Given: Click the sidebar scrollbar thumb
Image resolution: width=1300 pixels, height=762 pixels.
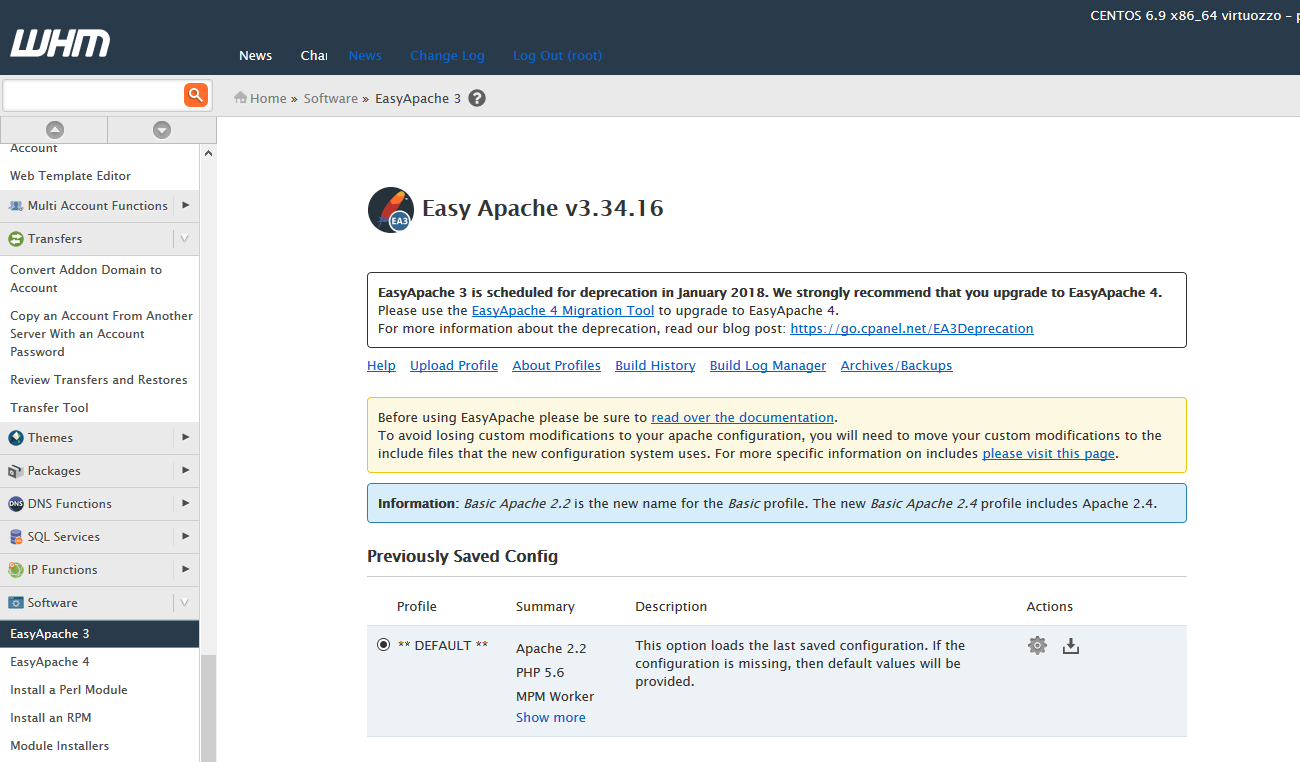Looking at the screenshot, I should 208,708.
